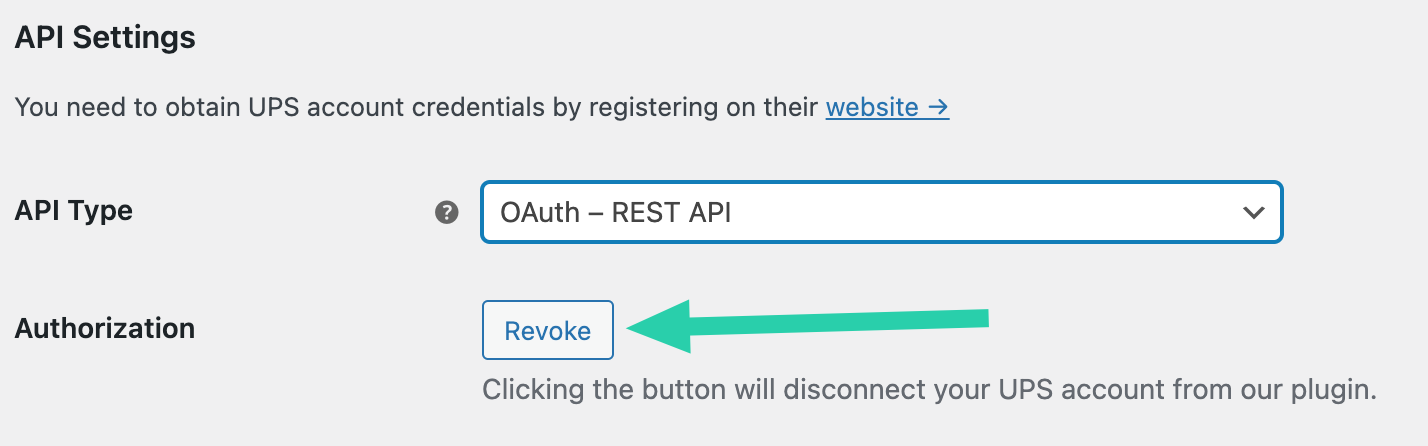Click the word "Revoke" inside the button
This screenshot has height=446, width=1428.
(547, 330)
